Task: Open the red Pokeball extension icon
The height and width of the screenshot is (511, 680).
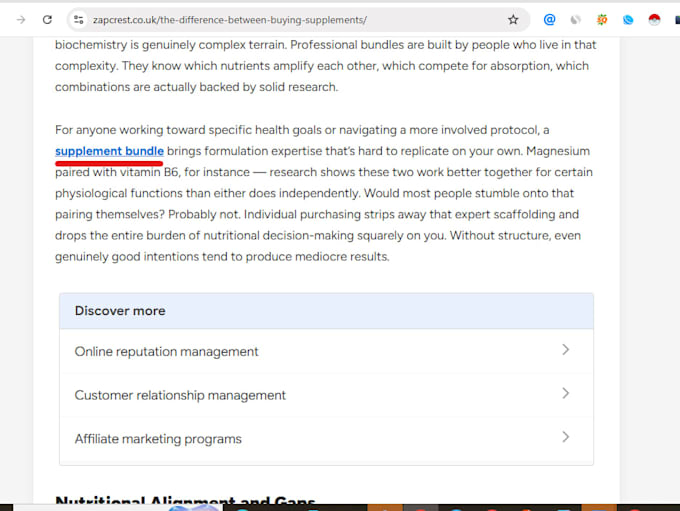Action: tap(654, 20)
